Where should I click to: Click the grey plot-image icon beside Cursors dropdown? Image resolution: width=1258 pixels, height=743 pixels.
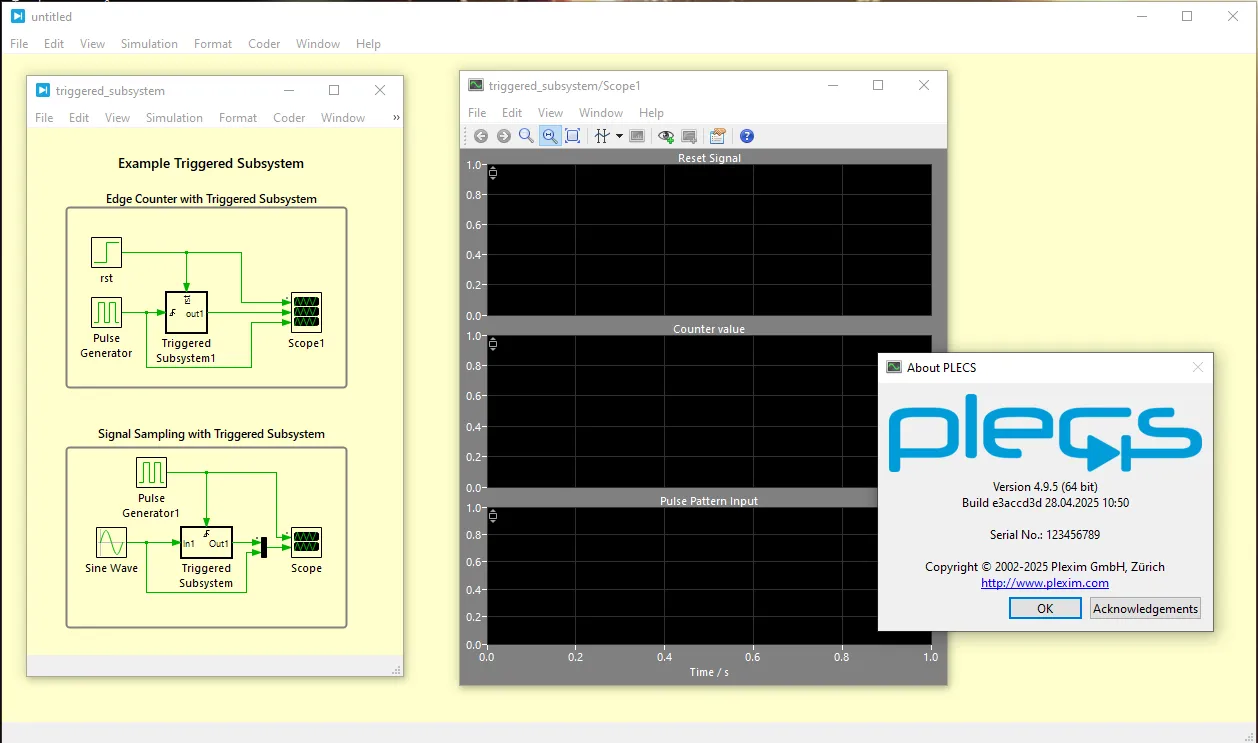pos(637,136)
